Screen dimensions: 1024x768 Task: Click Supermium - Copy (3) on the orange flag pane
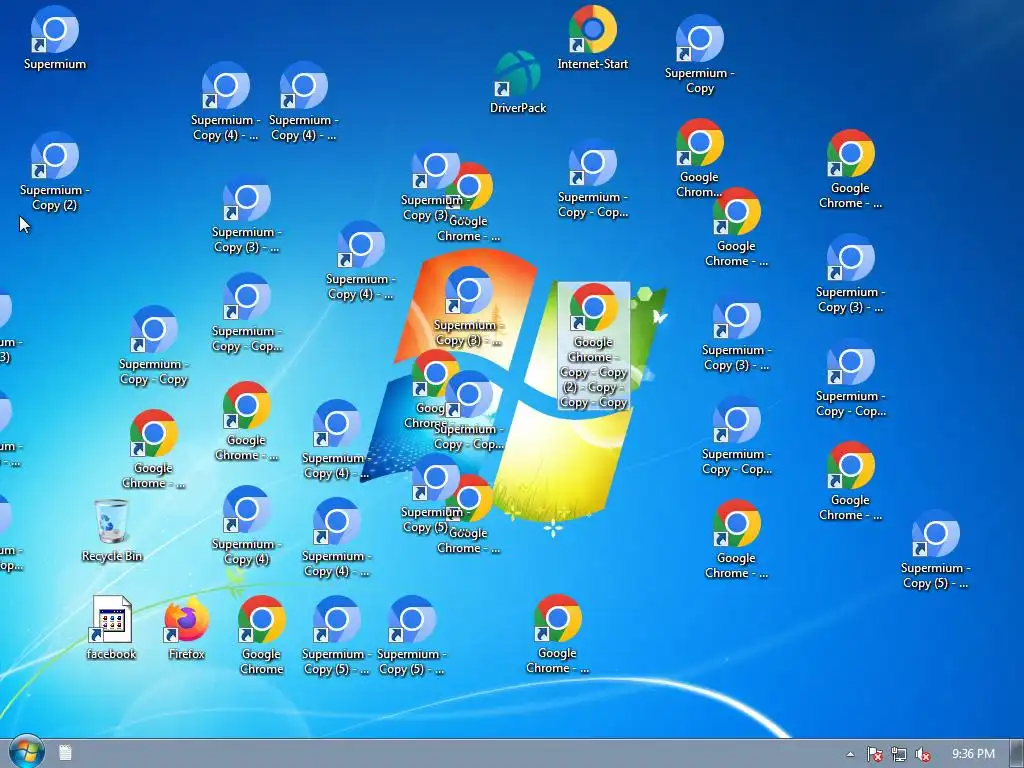[x=468, y=307]
